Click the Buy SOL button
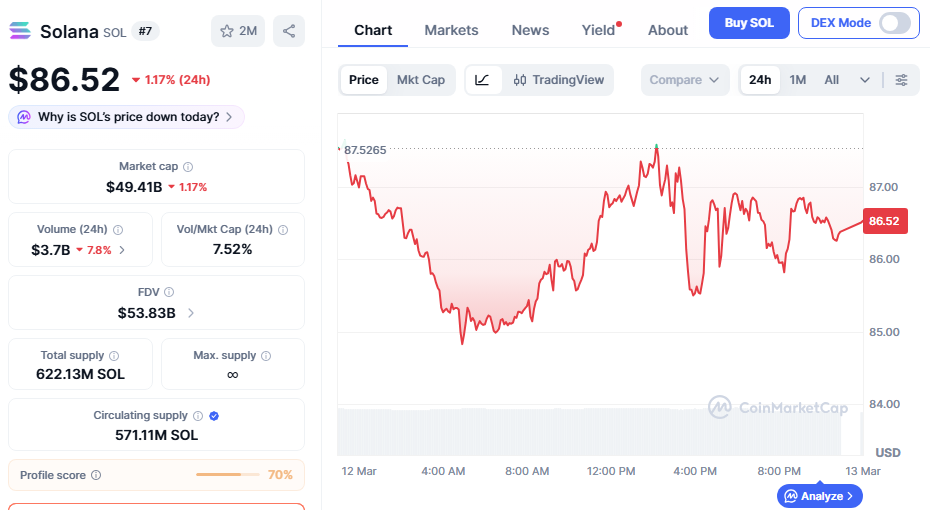 tap(749, 23)
